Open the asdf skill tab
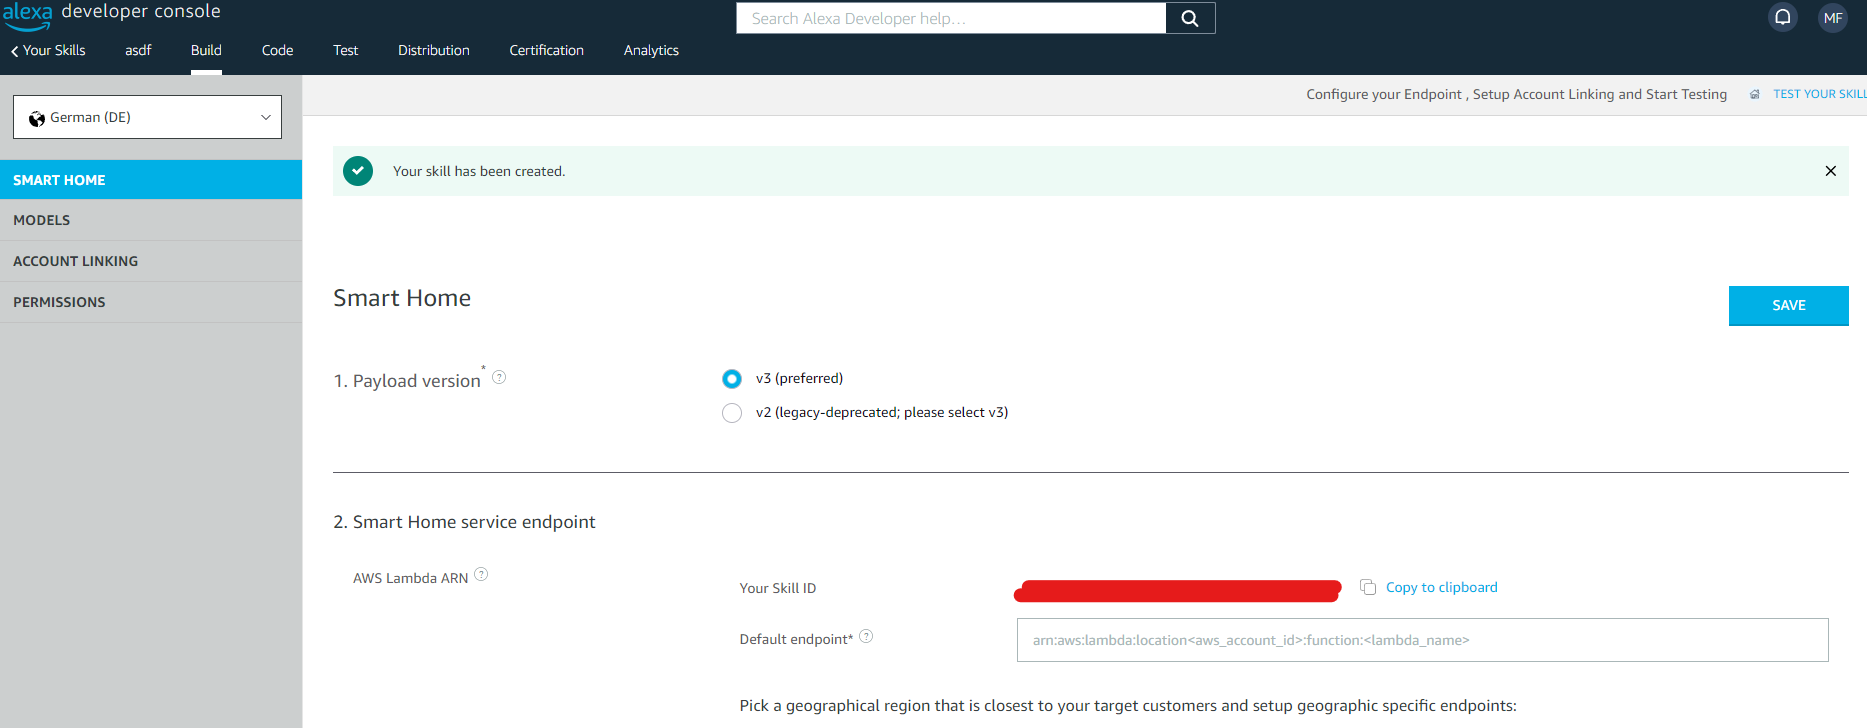 tap(138, 50)
